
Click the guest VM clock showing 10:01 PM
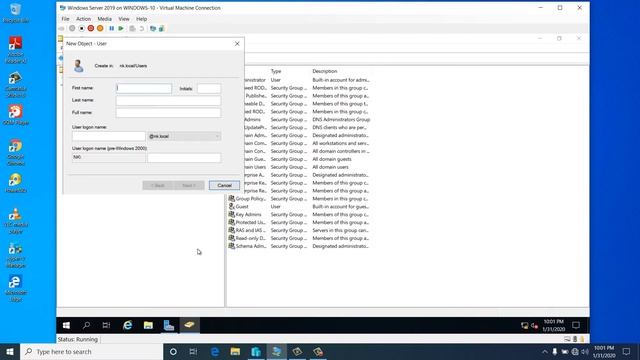(553, 325)
